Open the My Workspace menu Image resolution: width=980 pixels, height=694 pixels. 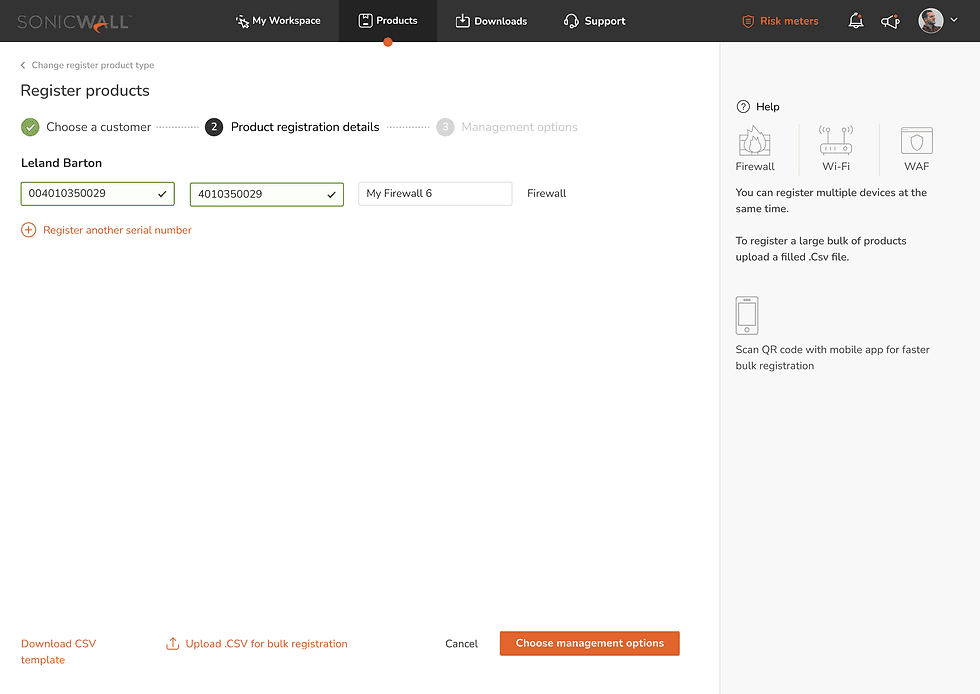click(278, 21)
